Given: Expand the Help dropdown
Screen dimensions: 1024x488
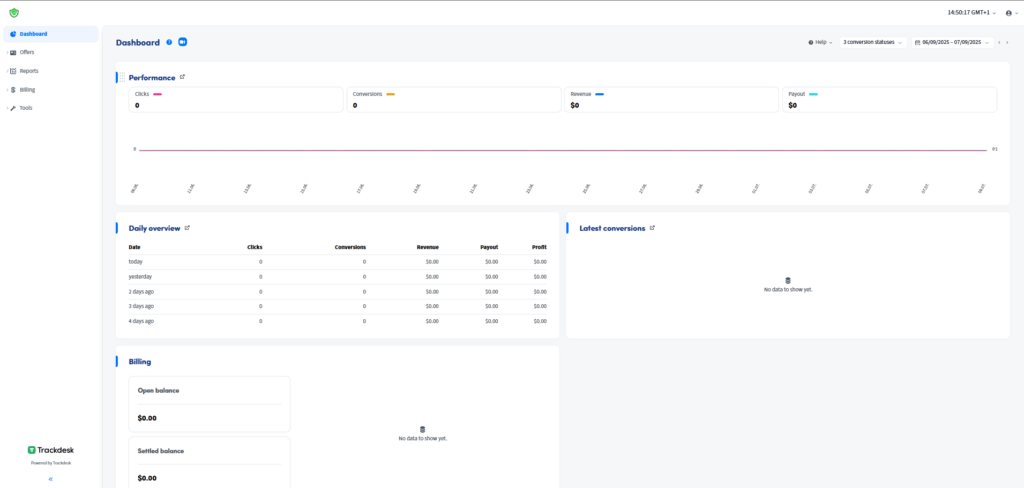Looking at the screenshot, I should pos(820,43).
